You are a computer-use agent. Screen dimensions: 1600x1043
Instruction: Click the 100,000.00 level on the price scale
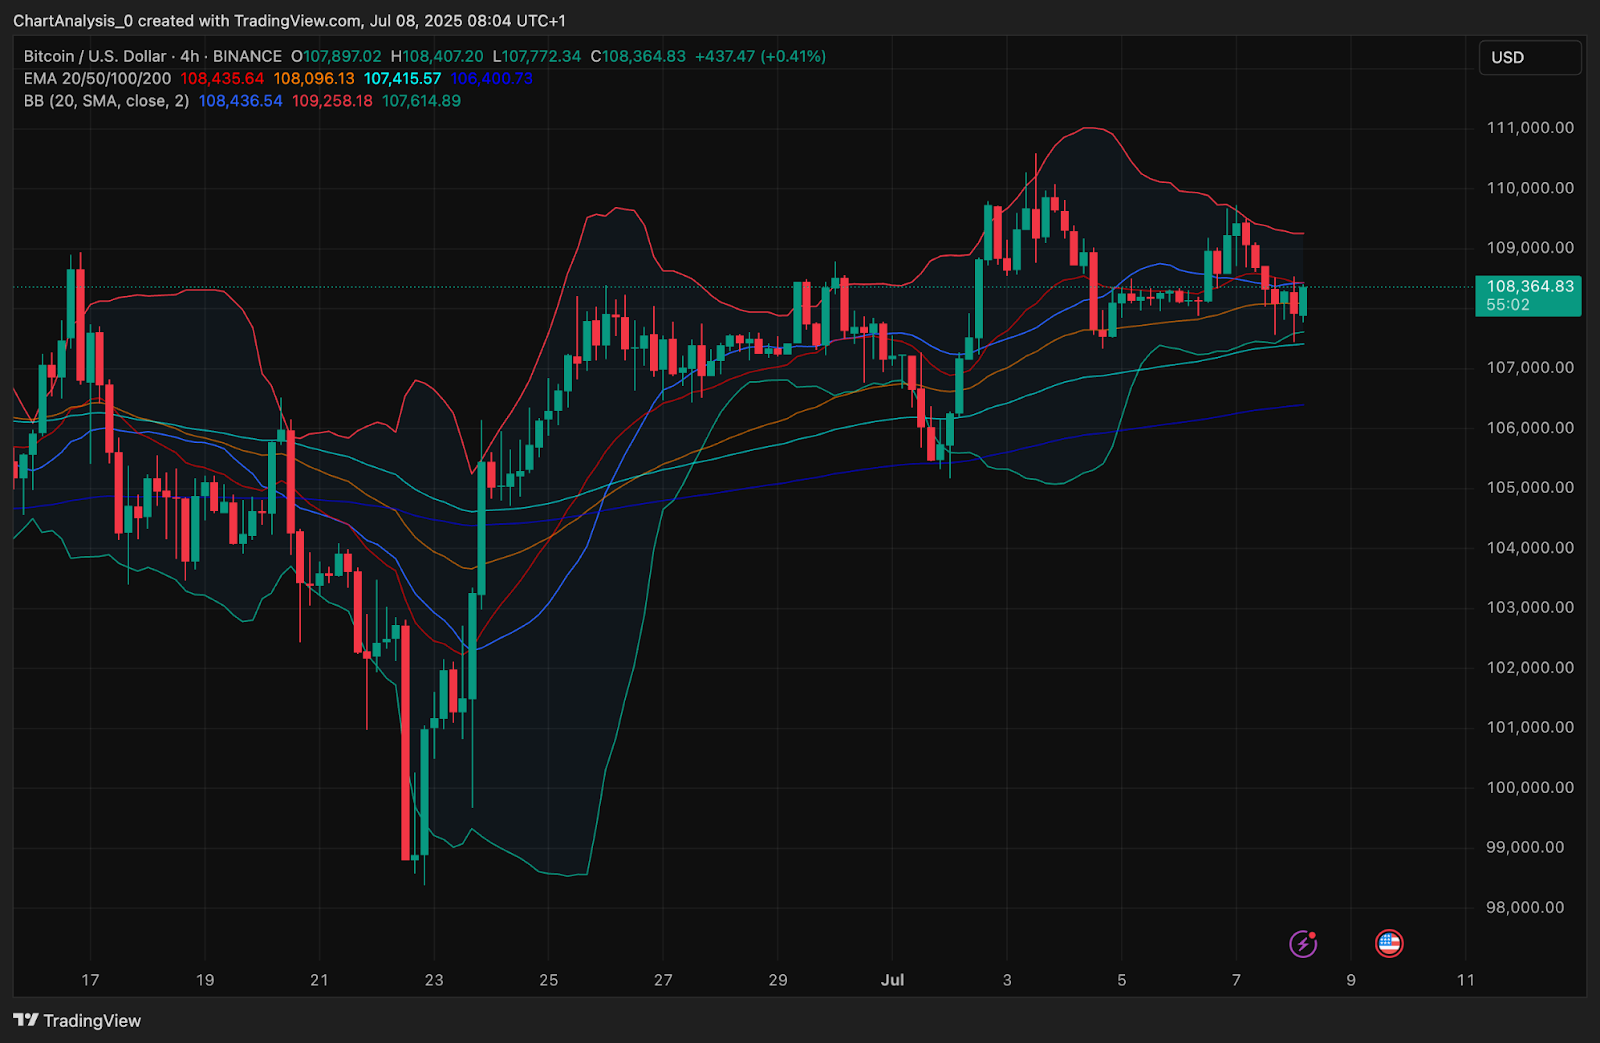coord(1529,788)
